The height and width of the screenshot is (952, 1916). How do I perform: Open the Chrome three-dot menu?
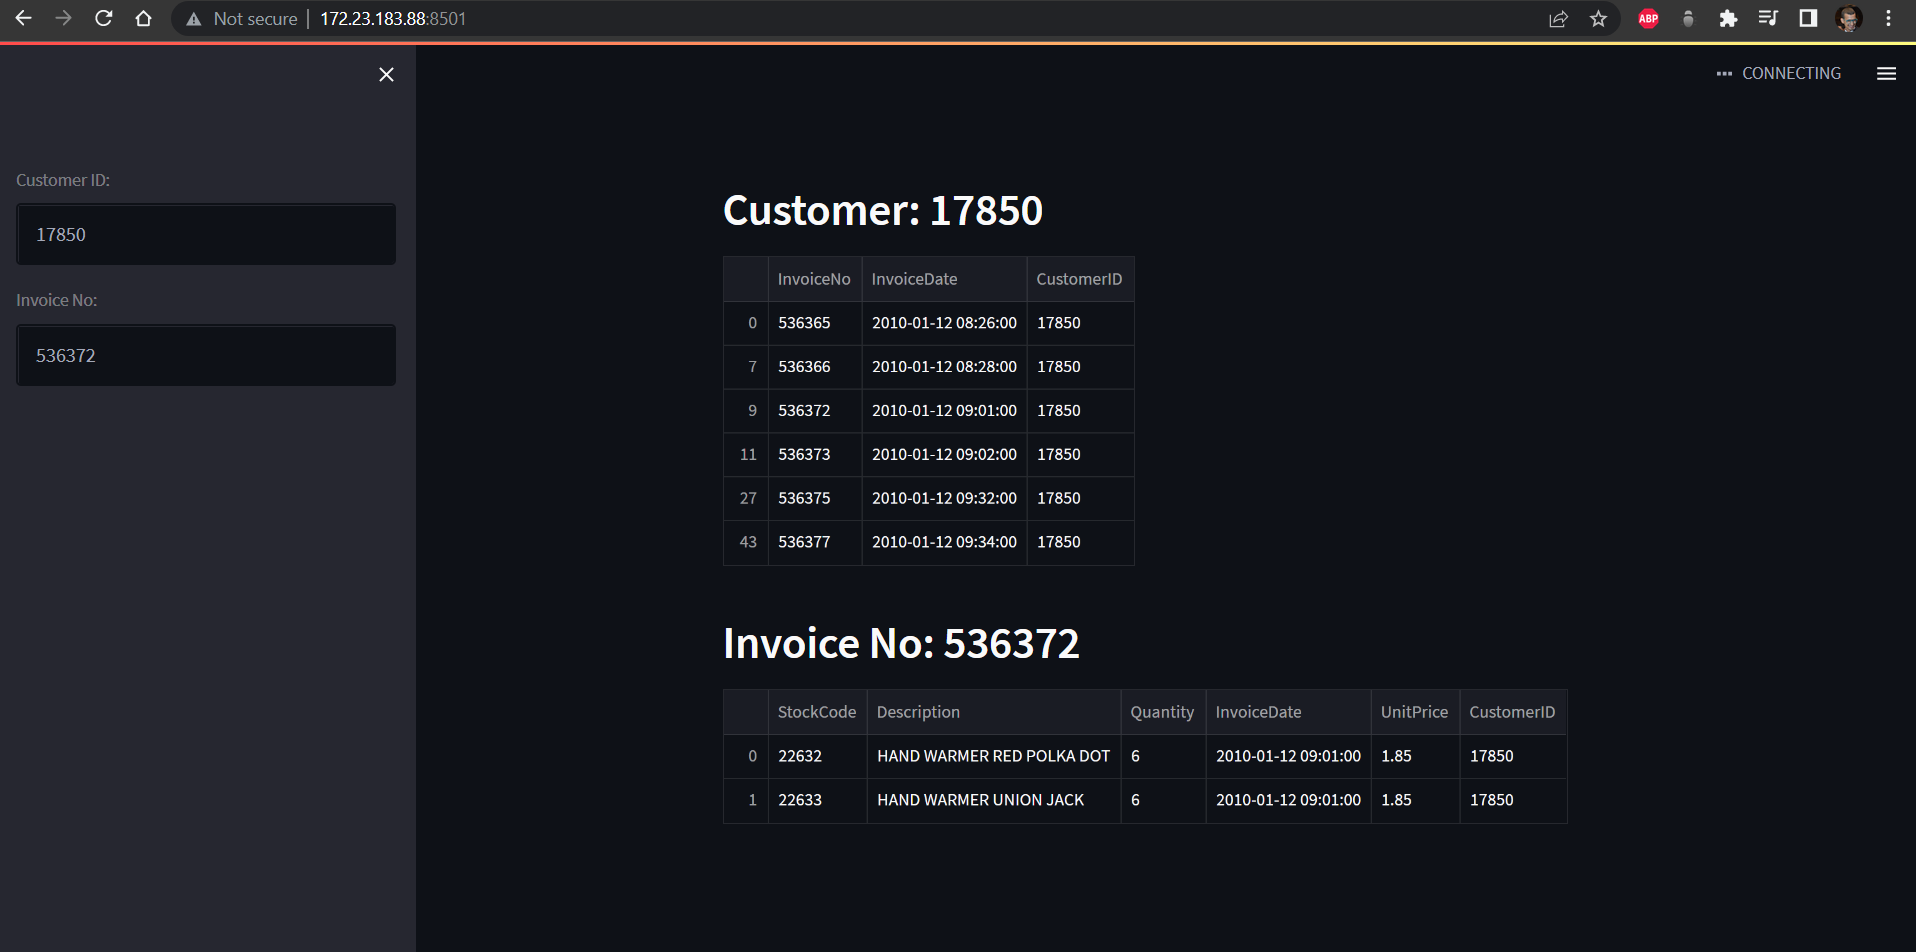coord(1888,18)
